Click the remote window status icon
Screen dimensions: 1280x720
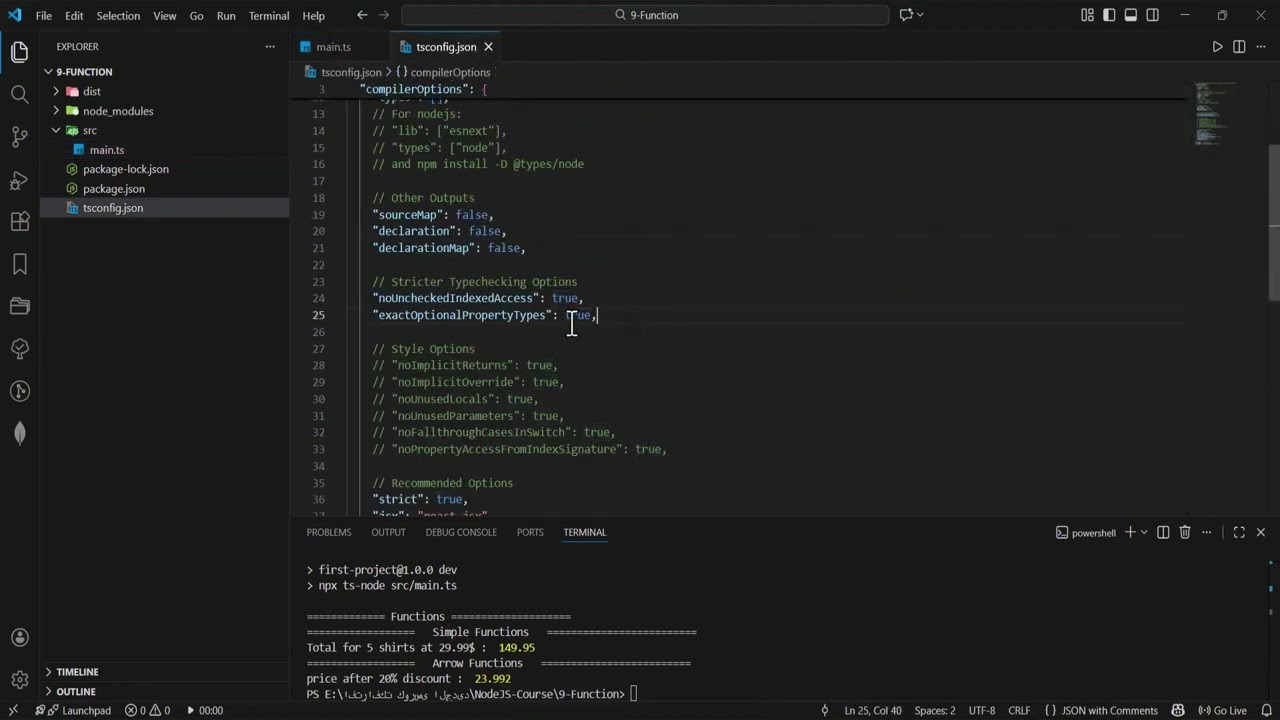click(13, 711)
